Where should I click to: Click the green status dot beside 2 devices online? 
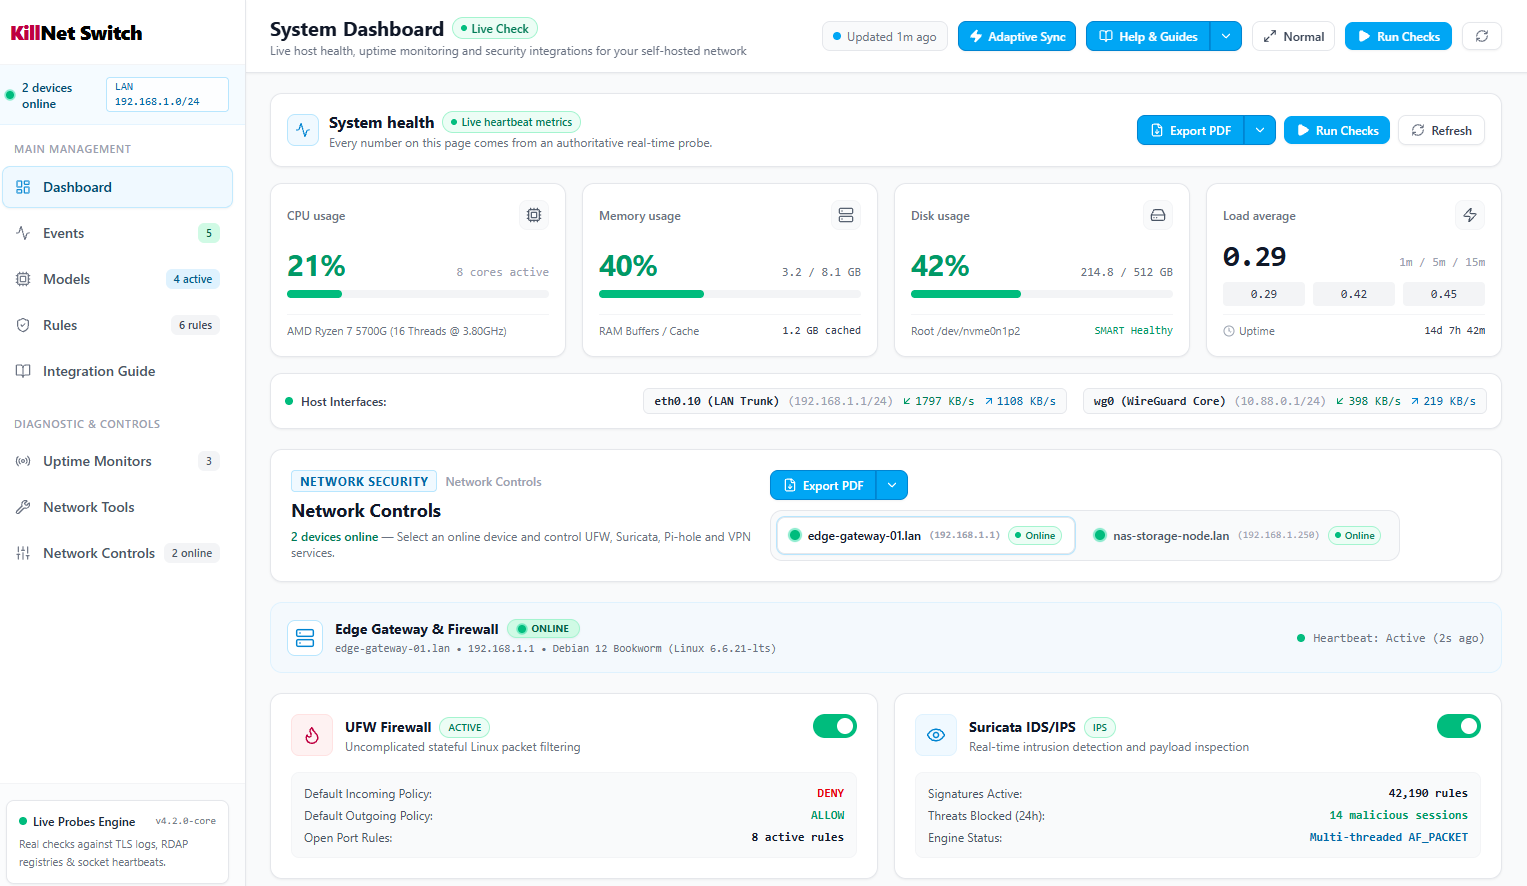click(x=10, y=96)
